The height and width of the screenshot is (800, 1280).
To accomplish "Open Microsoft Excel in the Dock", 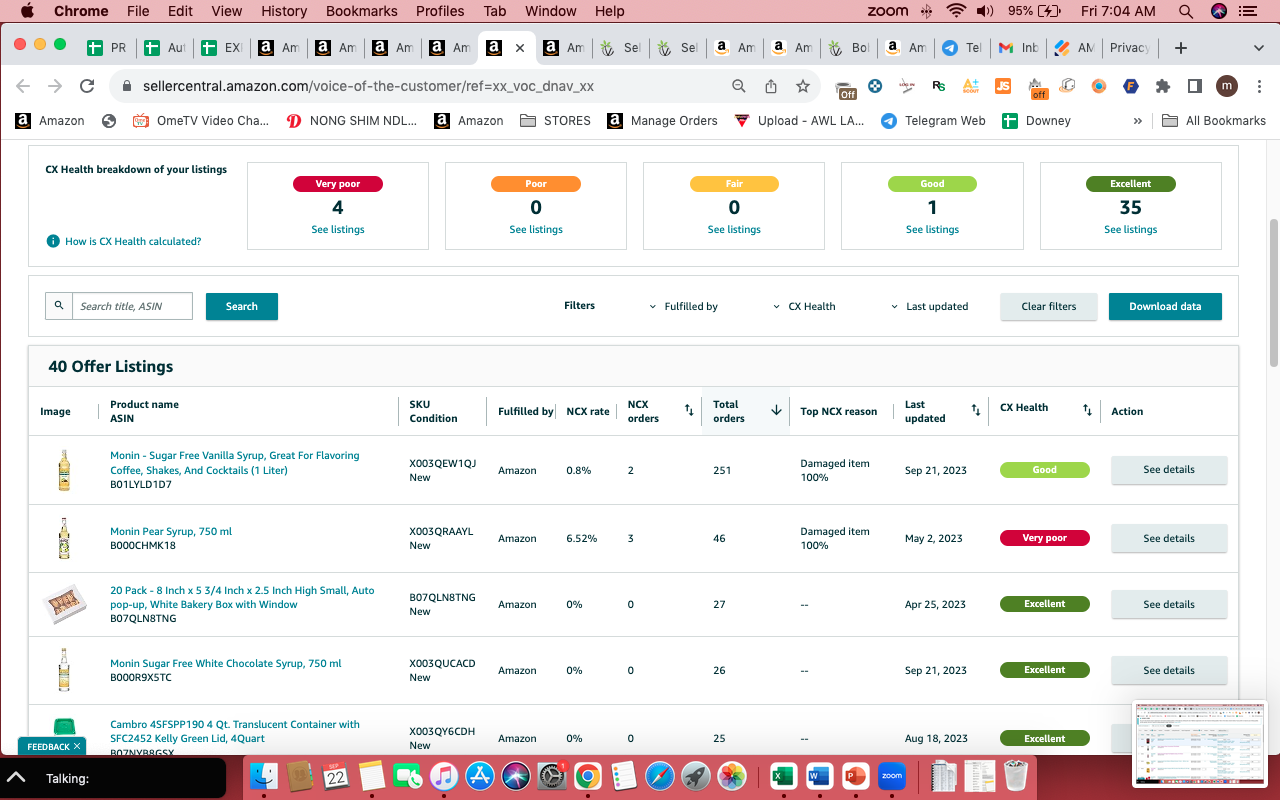I will 783,776.
